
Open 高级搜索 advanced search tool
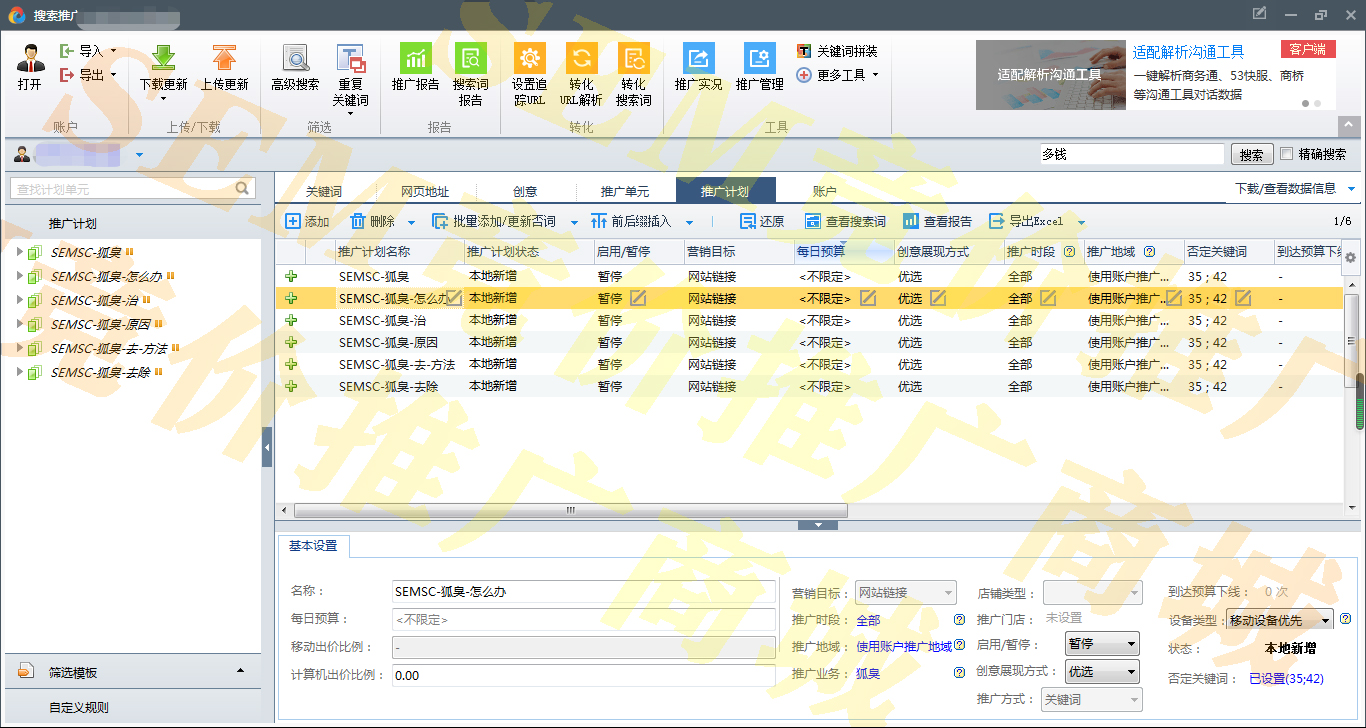295,58
